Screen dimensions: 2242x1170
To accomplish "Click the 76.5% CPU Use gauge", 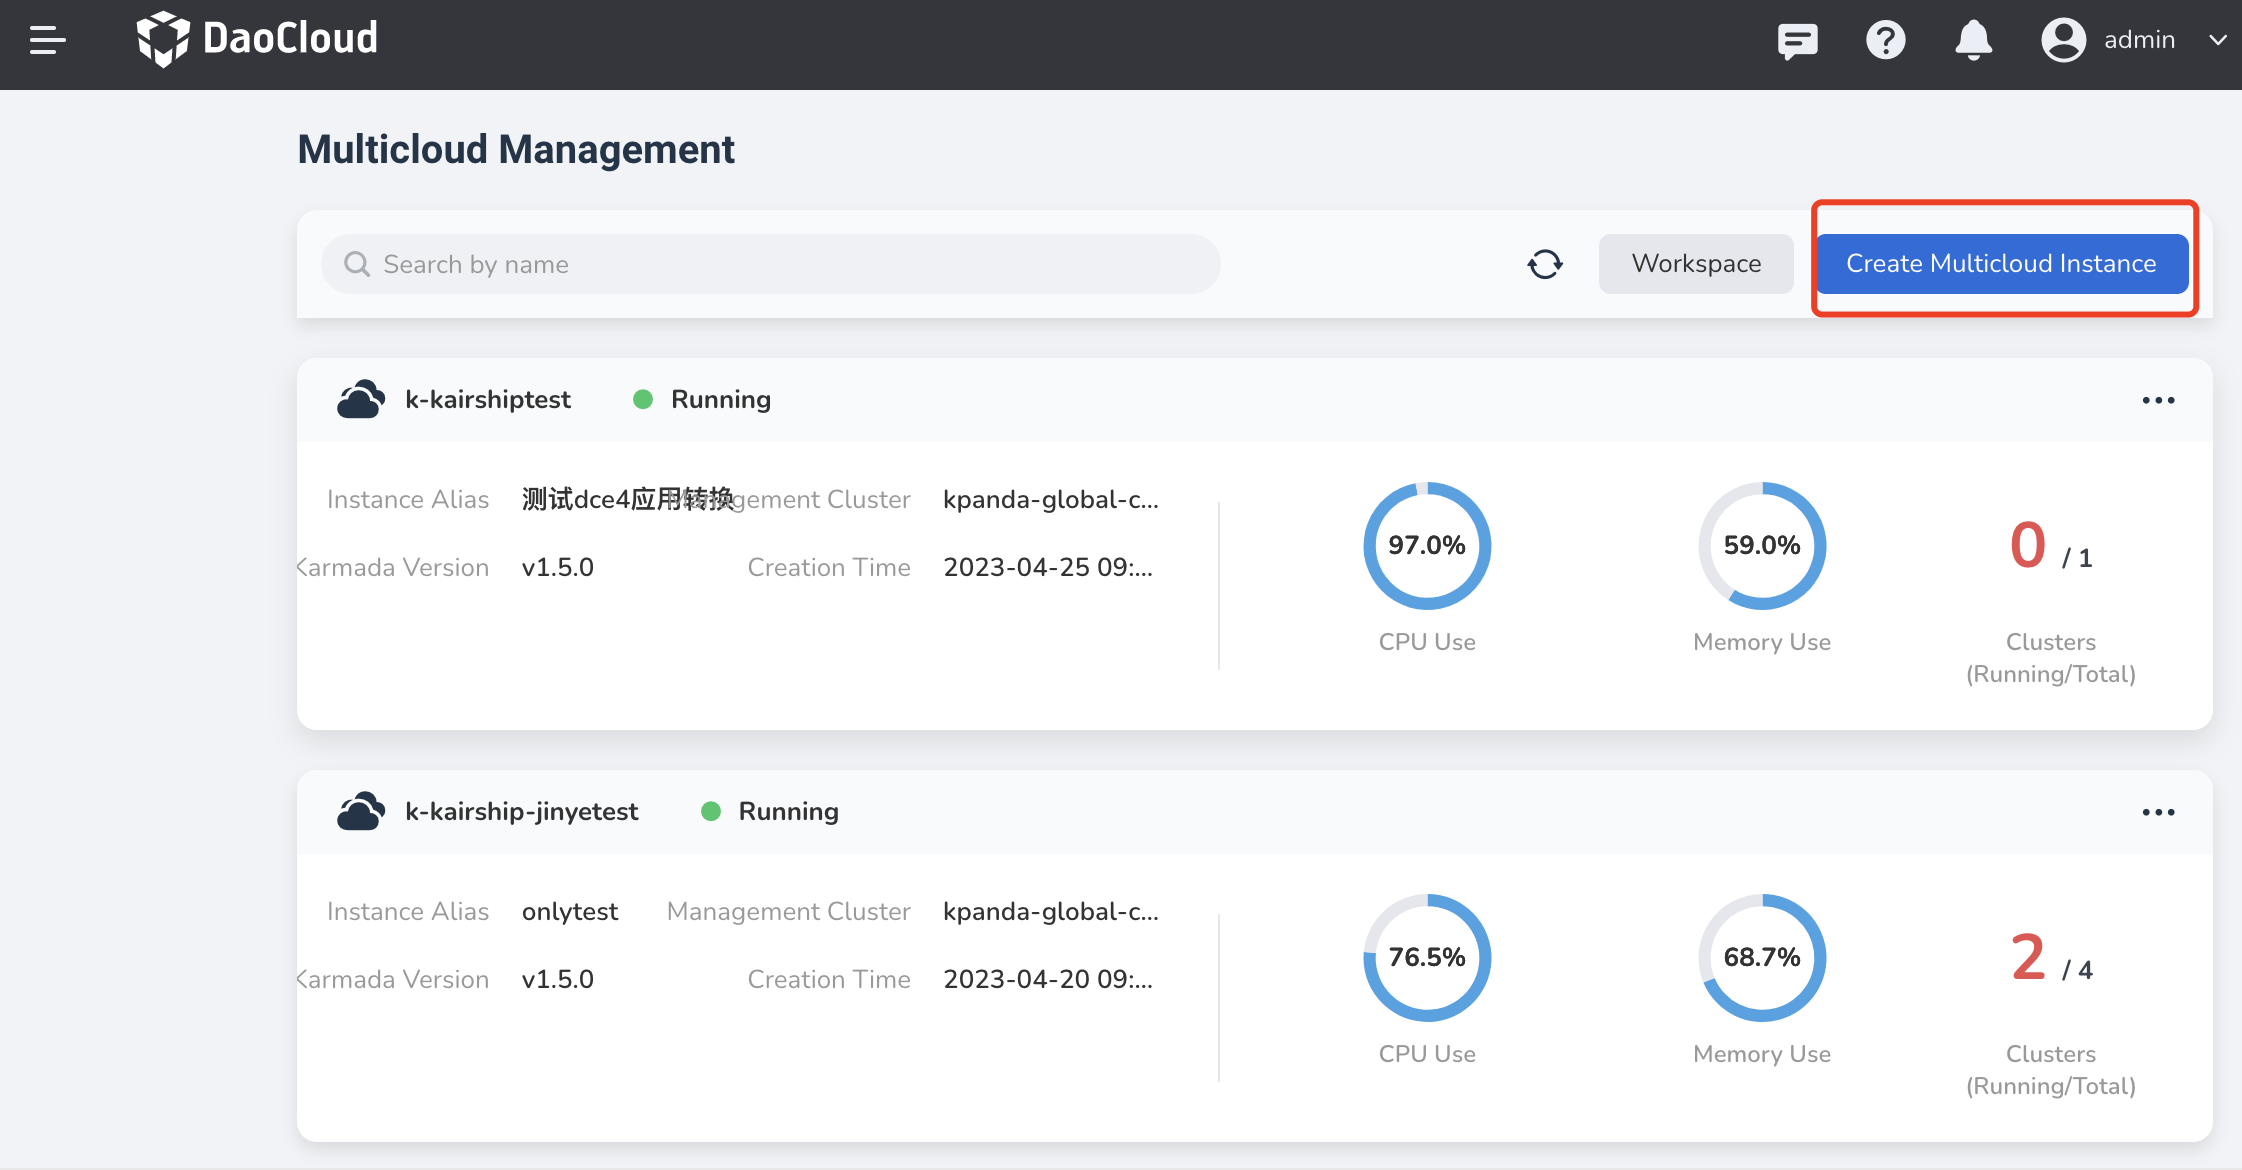I will [x=1427, y=958].
